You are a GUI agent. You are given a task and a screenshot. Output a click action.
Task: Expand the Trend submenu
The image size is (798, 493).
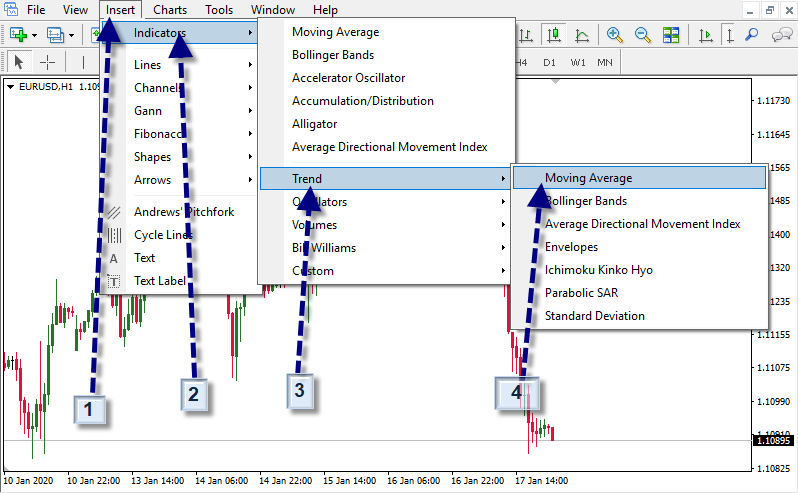386,179
